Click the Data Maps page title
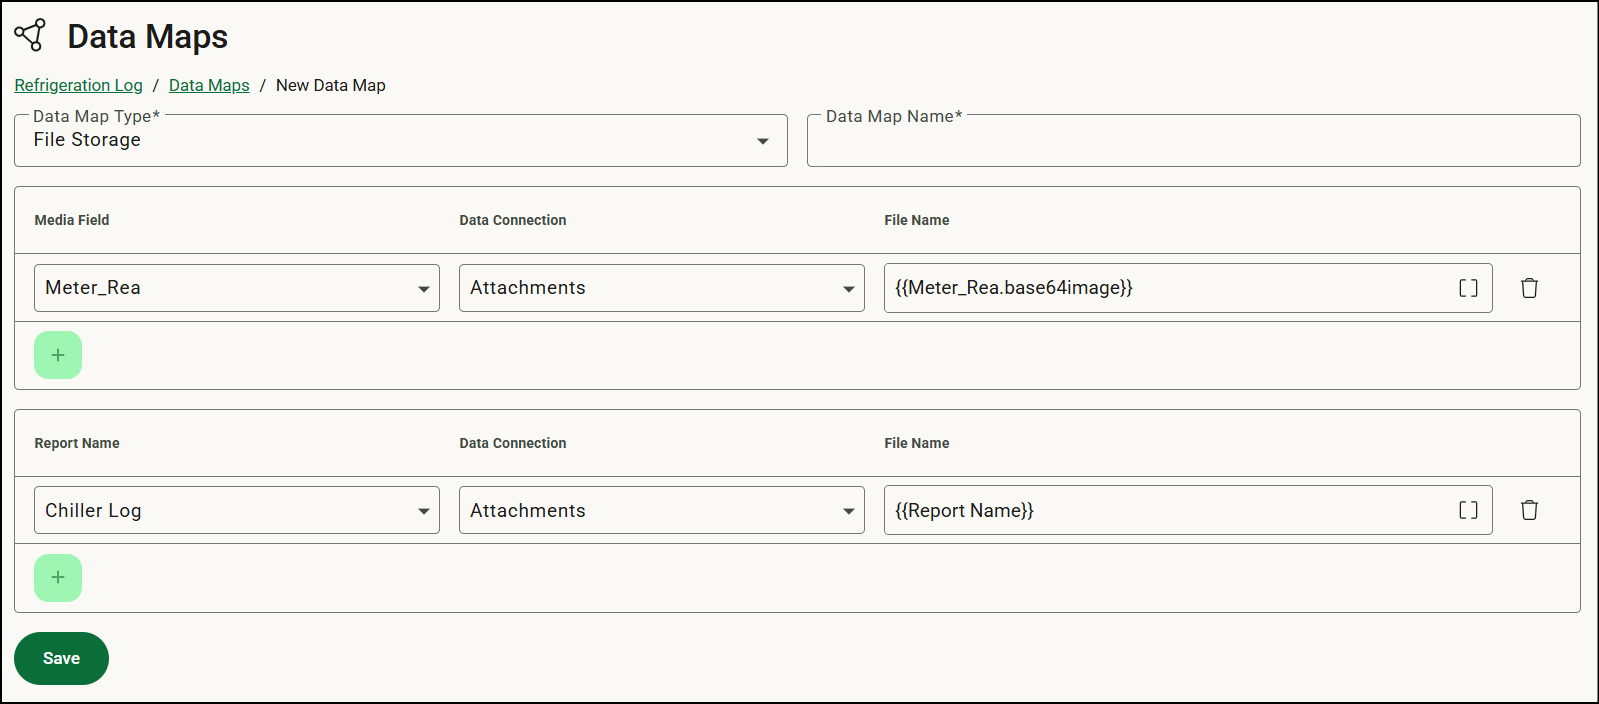The height and width of the screenshot is (704, 1599). click(x=148, y=36)
